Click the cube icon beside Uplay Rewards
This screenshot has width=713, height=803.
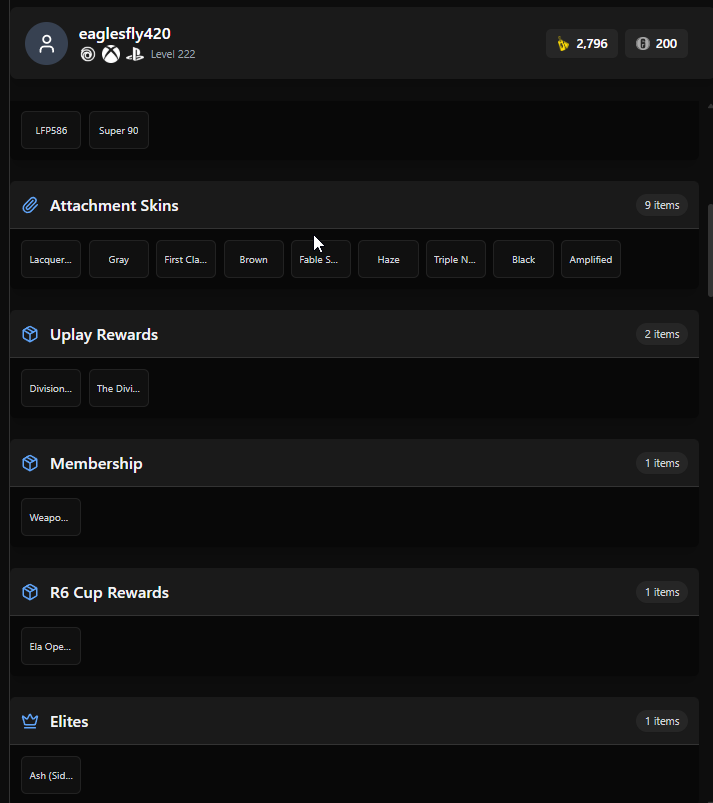pyautogui.click(x=30, y=334)
